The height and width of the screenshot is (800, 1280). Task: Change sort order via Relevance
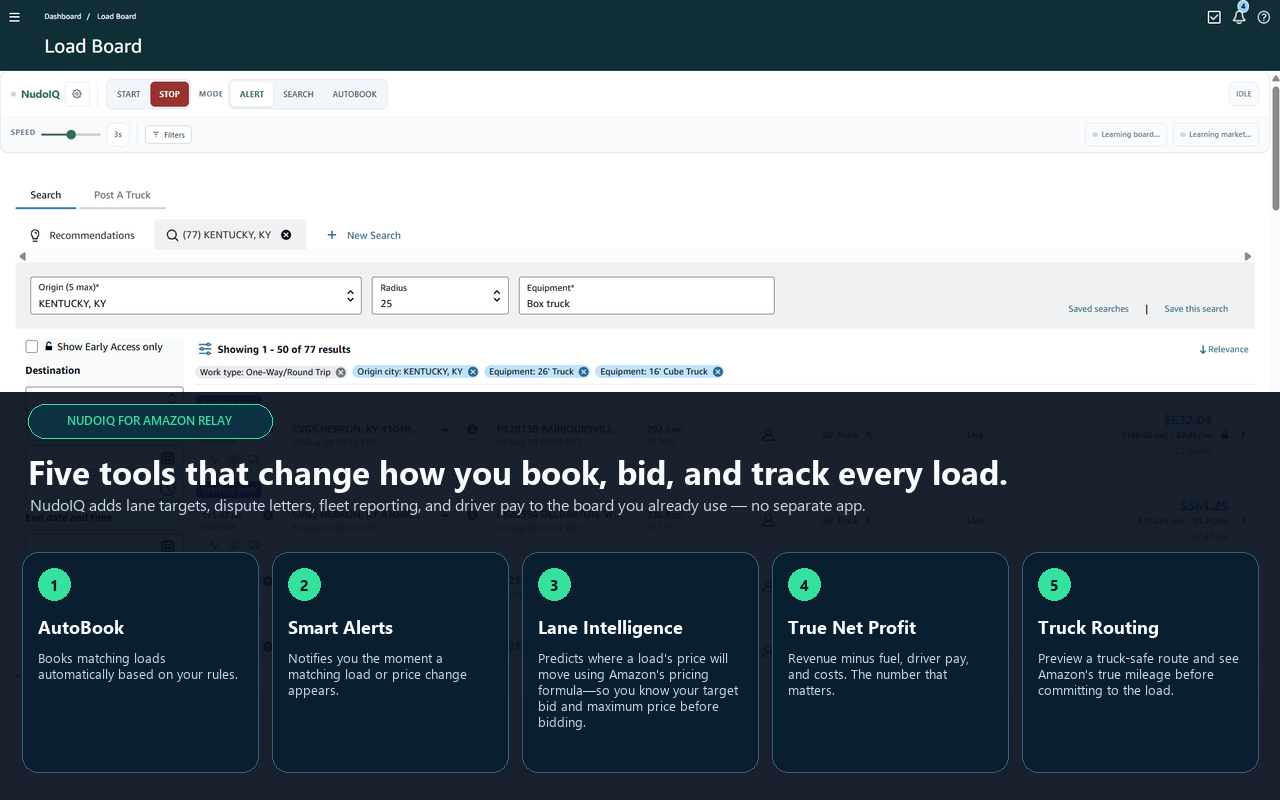(x=1224, y=349)
